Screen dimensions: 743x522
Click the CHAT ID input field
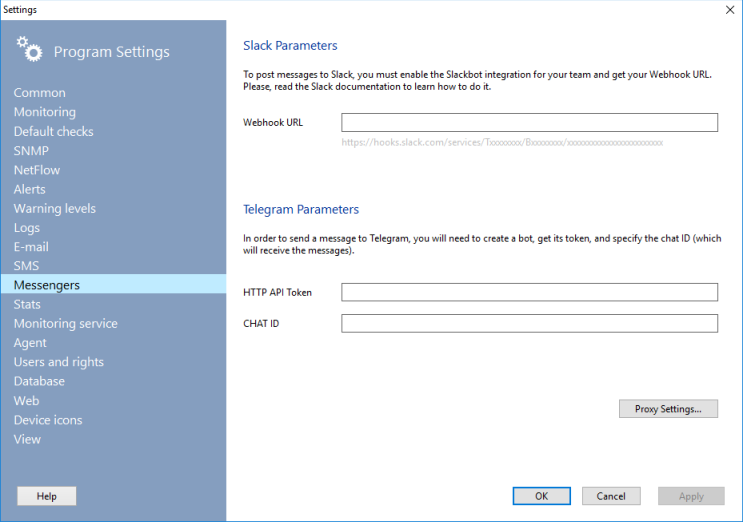[529, 324]
